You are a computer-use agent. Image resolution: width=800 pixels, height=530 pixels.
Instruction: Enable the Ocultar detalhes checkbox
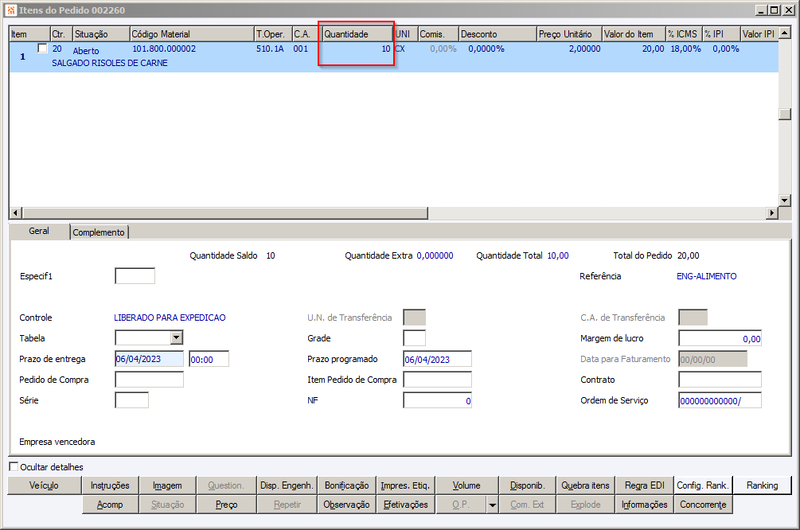[14, 467]
